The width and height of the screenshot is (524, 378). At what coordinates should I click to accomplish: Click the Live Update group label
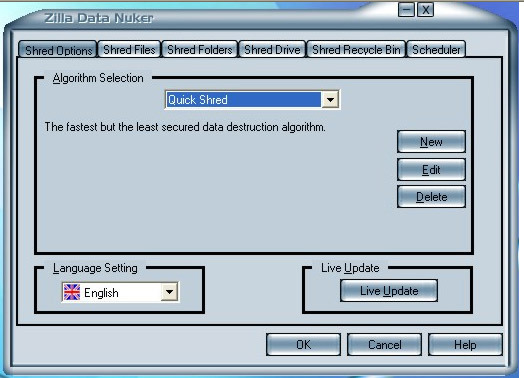click(350, 268)
